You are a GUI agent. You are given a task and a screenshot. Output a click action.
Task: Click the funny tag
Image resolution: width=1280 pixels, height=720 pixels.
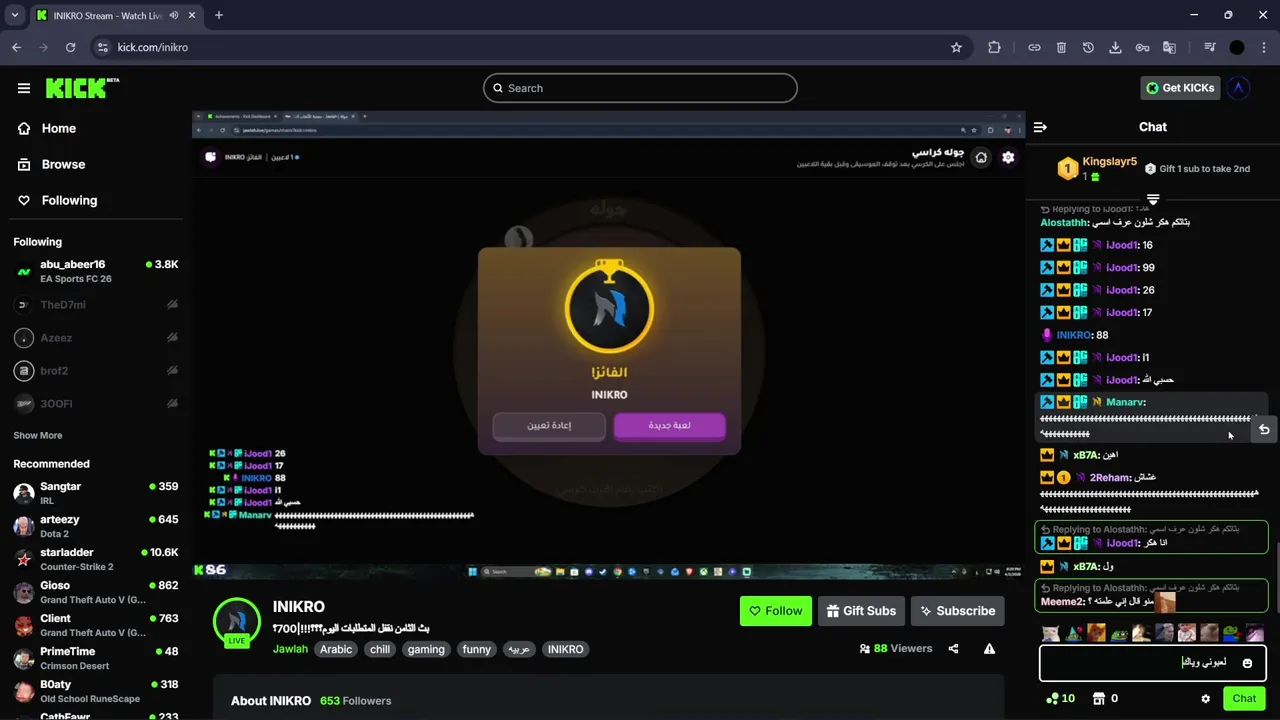point(477,649)
